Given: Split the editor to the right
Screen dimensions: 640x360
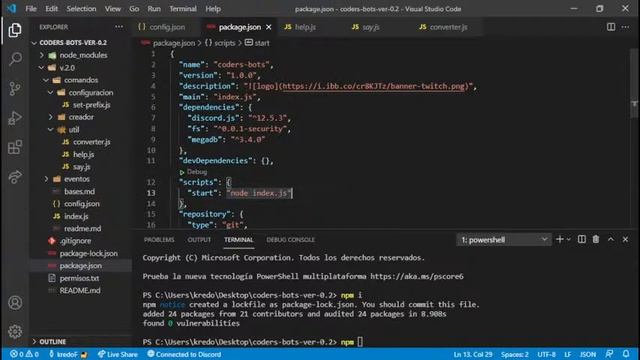Looking at the screenshot, I should pos(611,27).
